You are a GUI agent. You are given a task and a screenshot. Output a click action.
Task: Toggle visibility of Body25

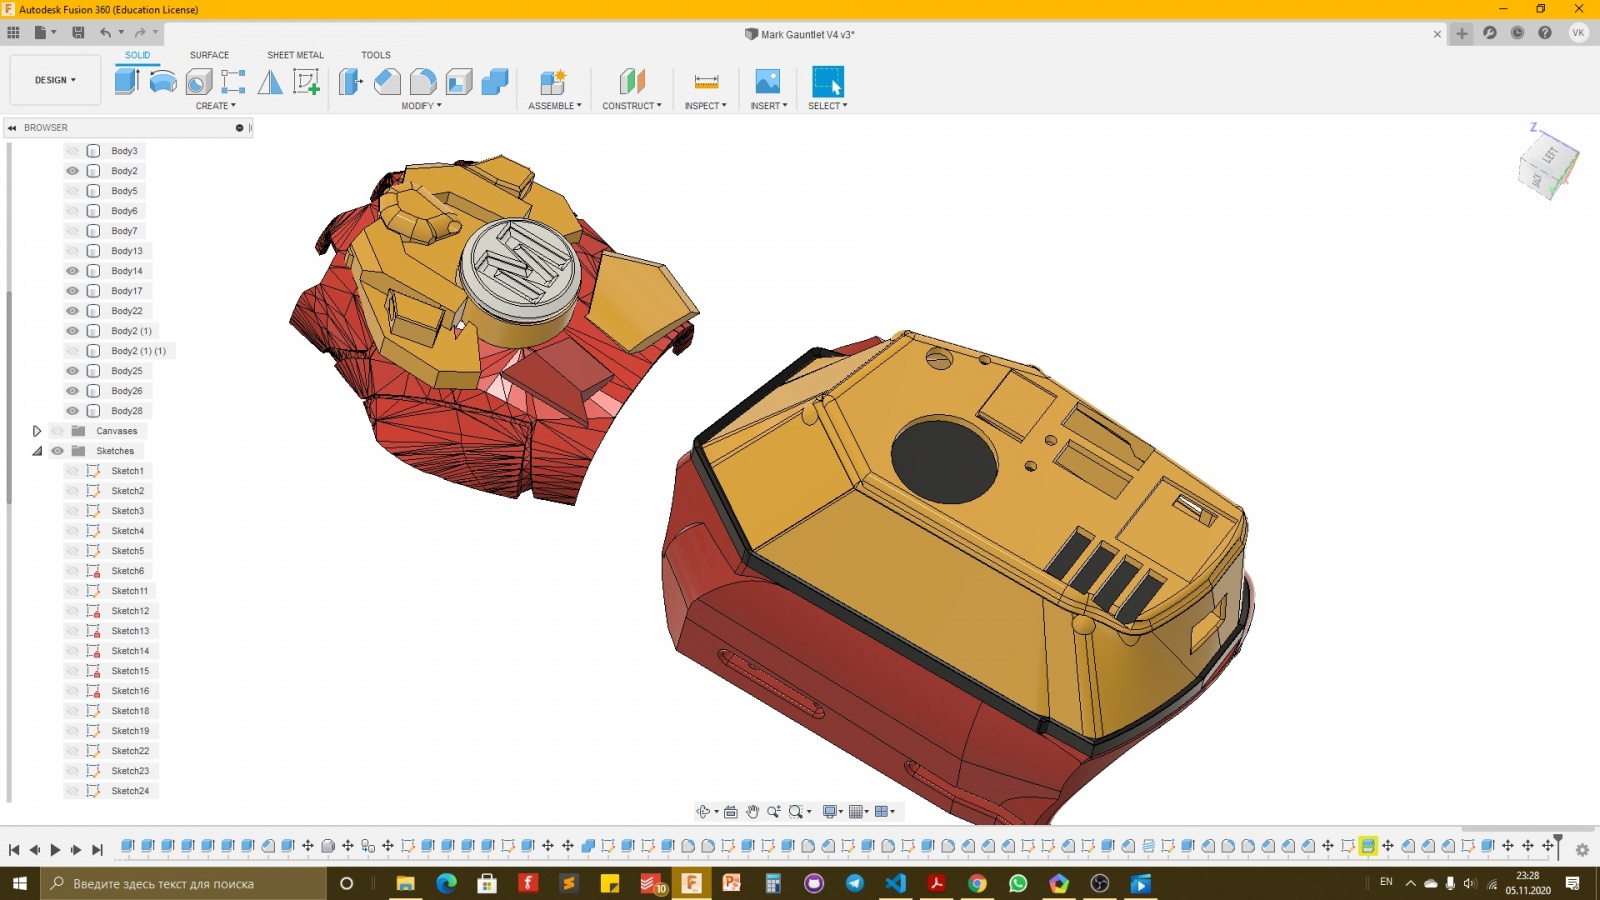[73, 371]
